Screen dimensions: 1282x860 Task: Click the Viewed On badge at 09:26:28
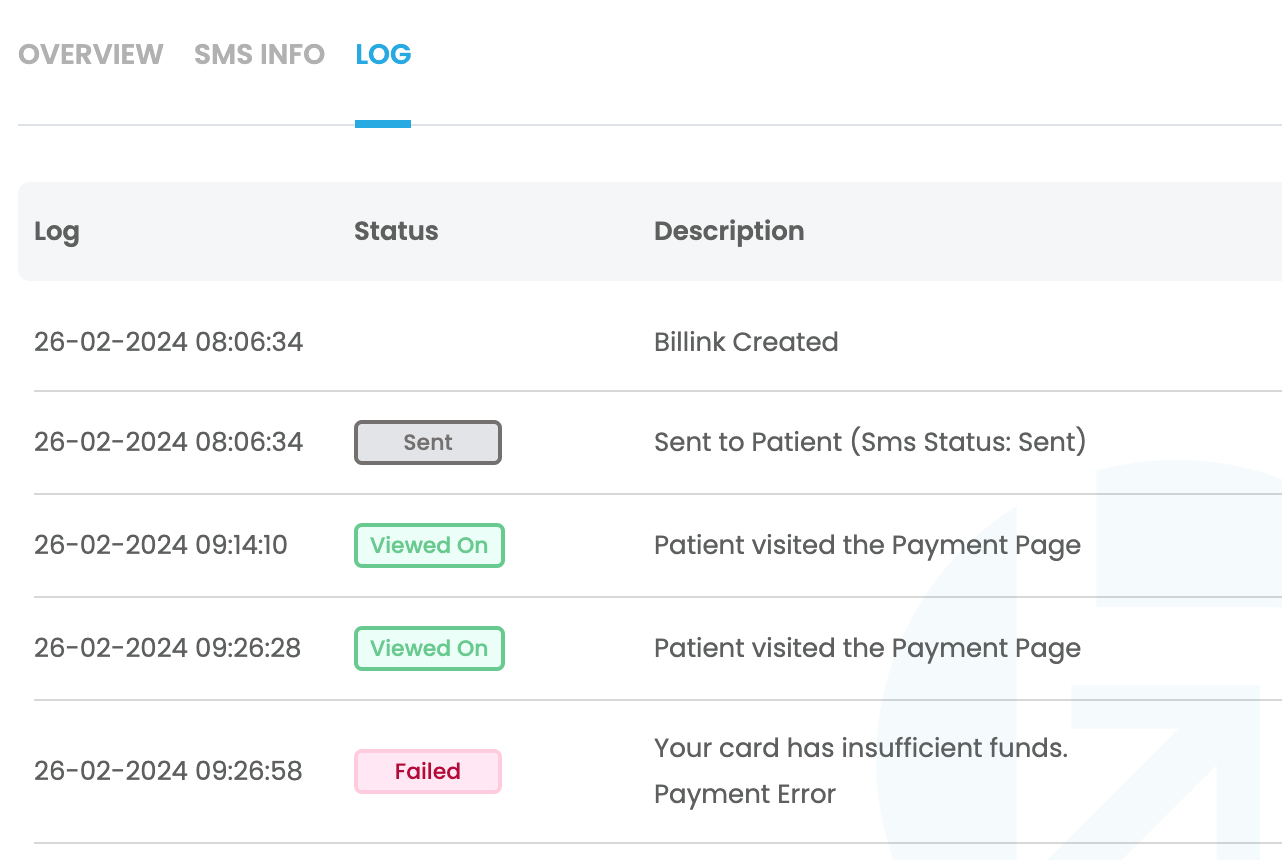[x=429, y=648]
